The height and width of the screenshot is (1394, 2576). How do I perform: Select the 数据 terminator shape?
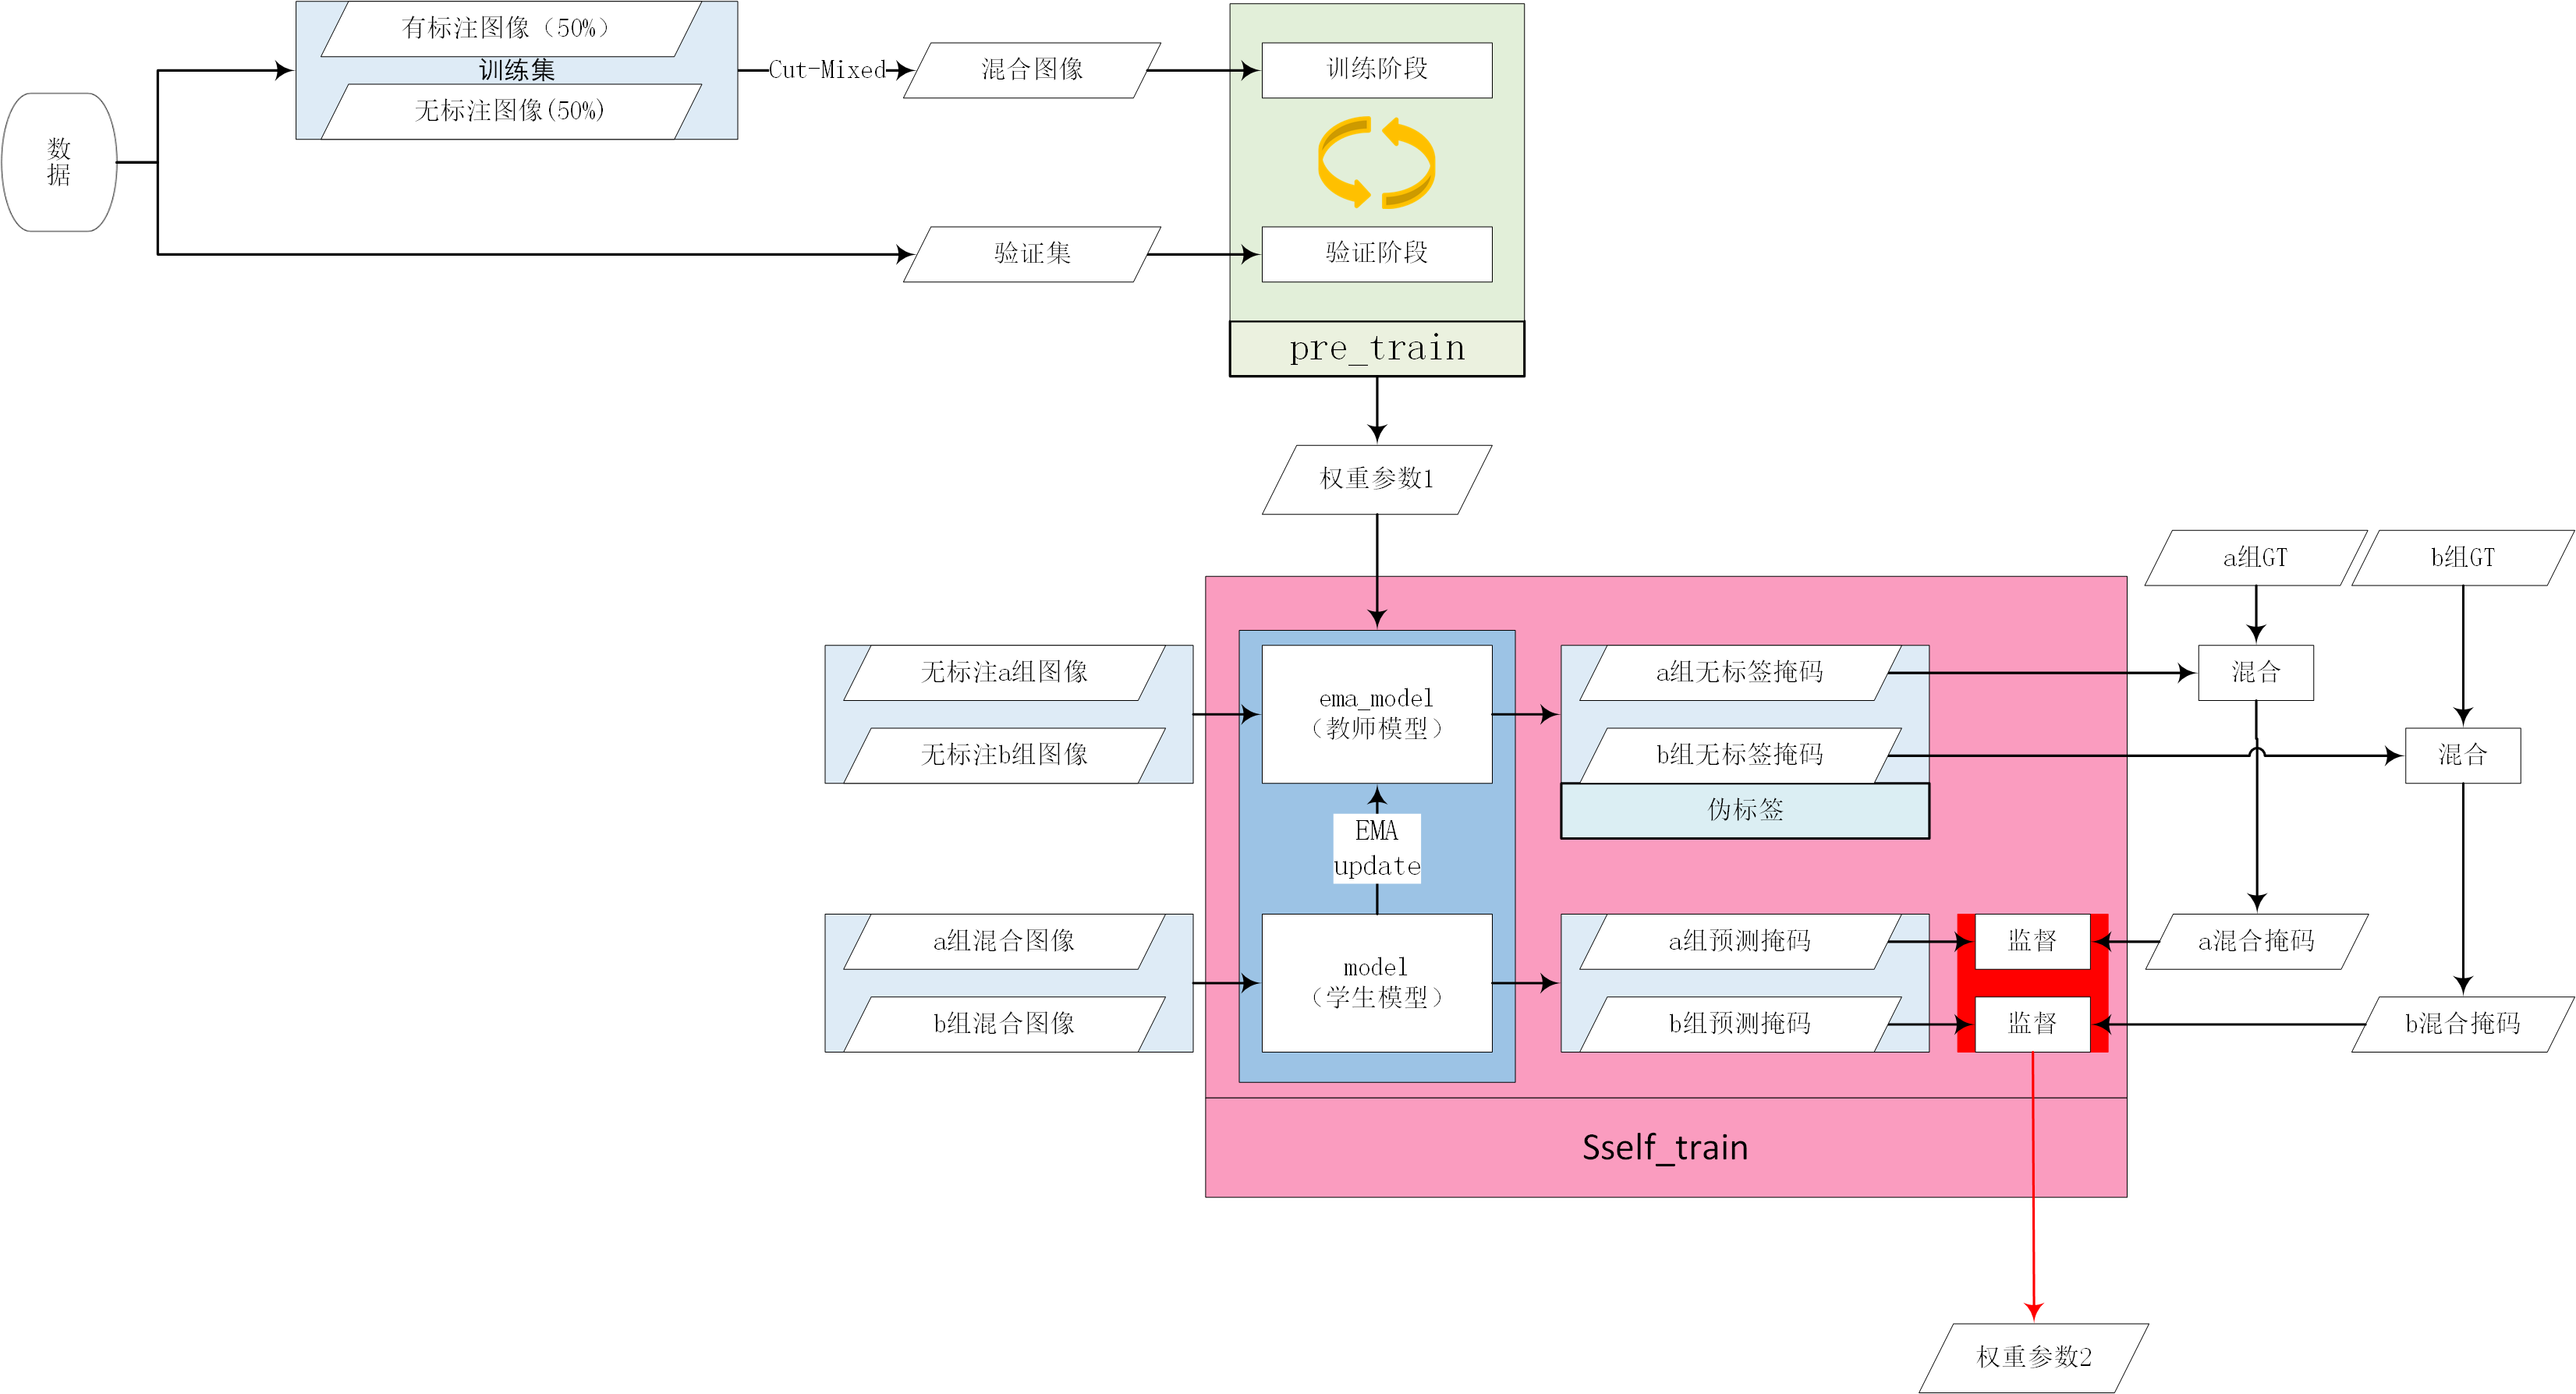(x=59, y=162)
